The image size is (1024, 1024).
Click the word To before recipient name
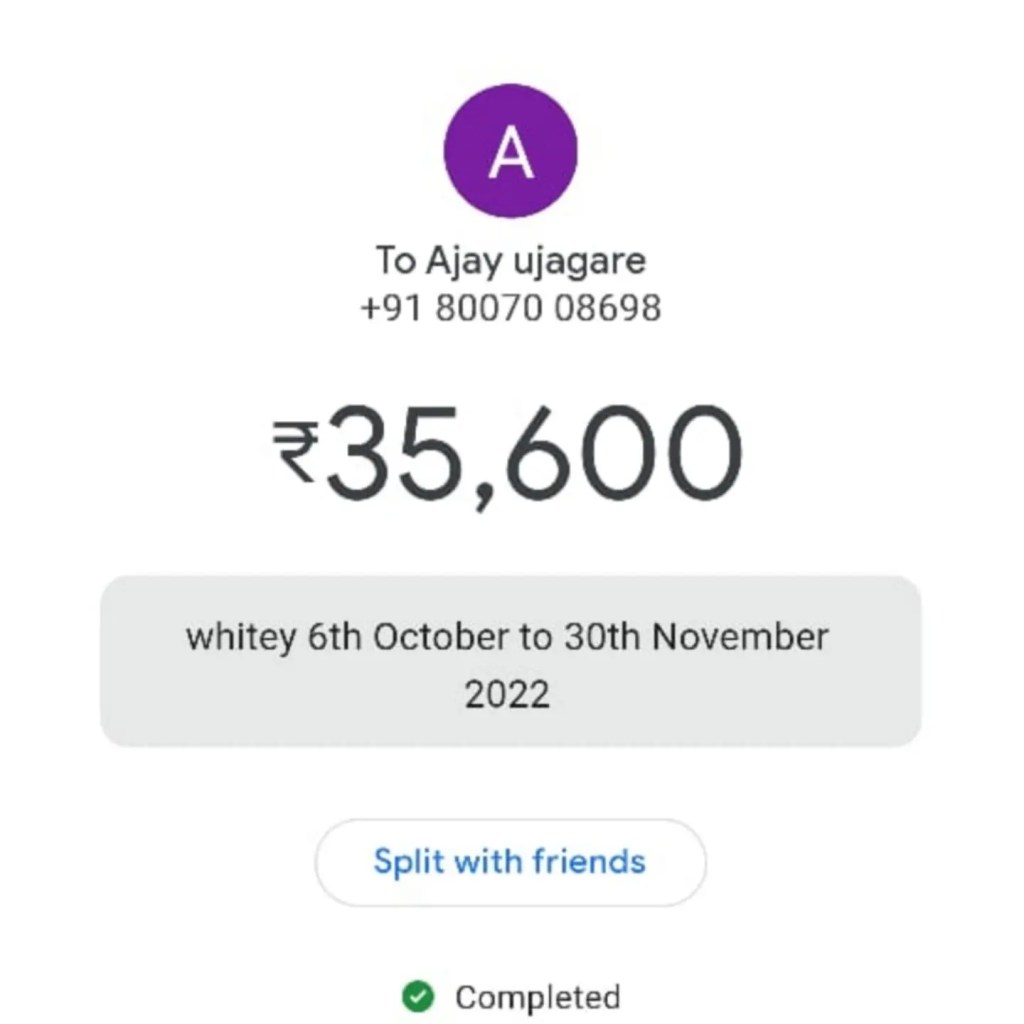(x=395, y=261)
